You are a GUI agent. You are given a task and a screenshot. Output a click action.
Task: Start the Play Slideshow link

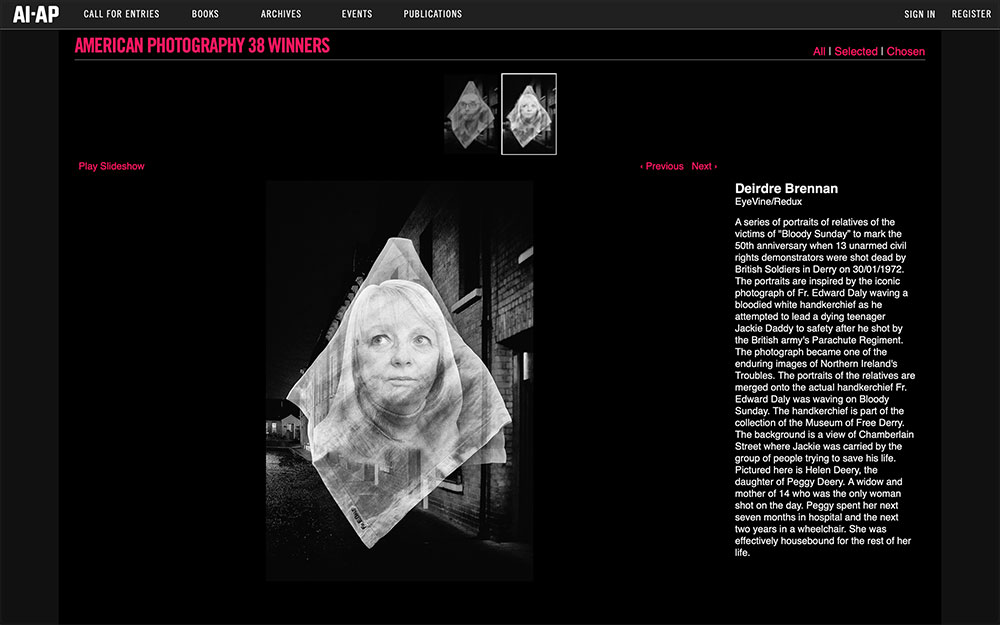click(111, 166)
